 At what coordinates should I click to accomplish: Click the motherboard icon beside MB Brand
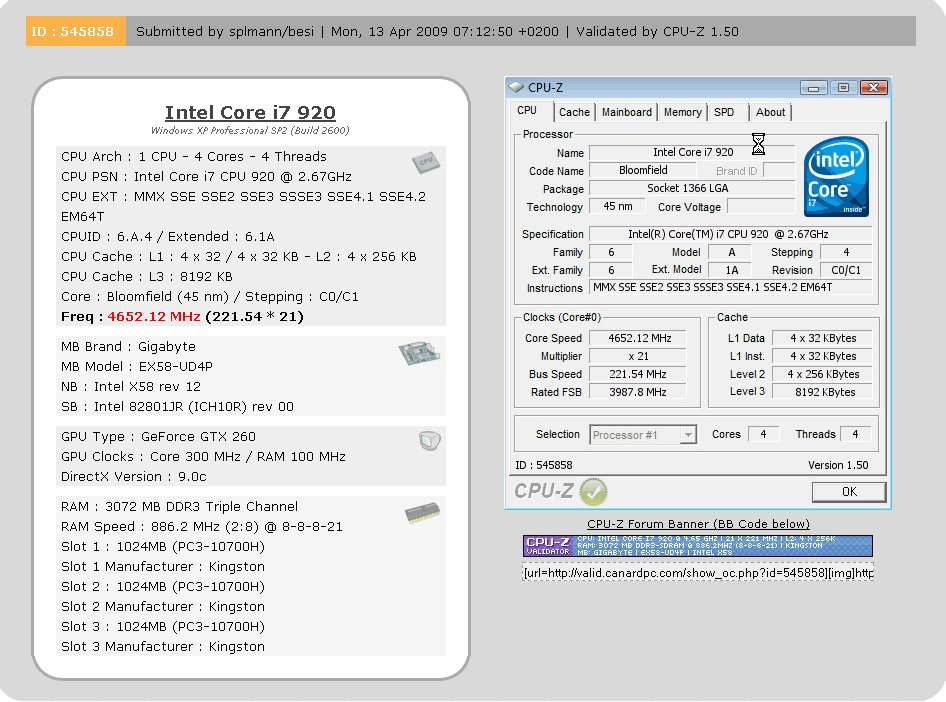420,353
